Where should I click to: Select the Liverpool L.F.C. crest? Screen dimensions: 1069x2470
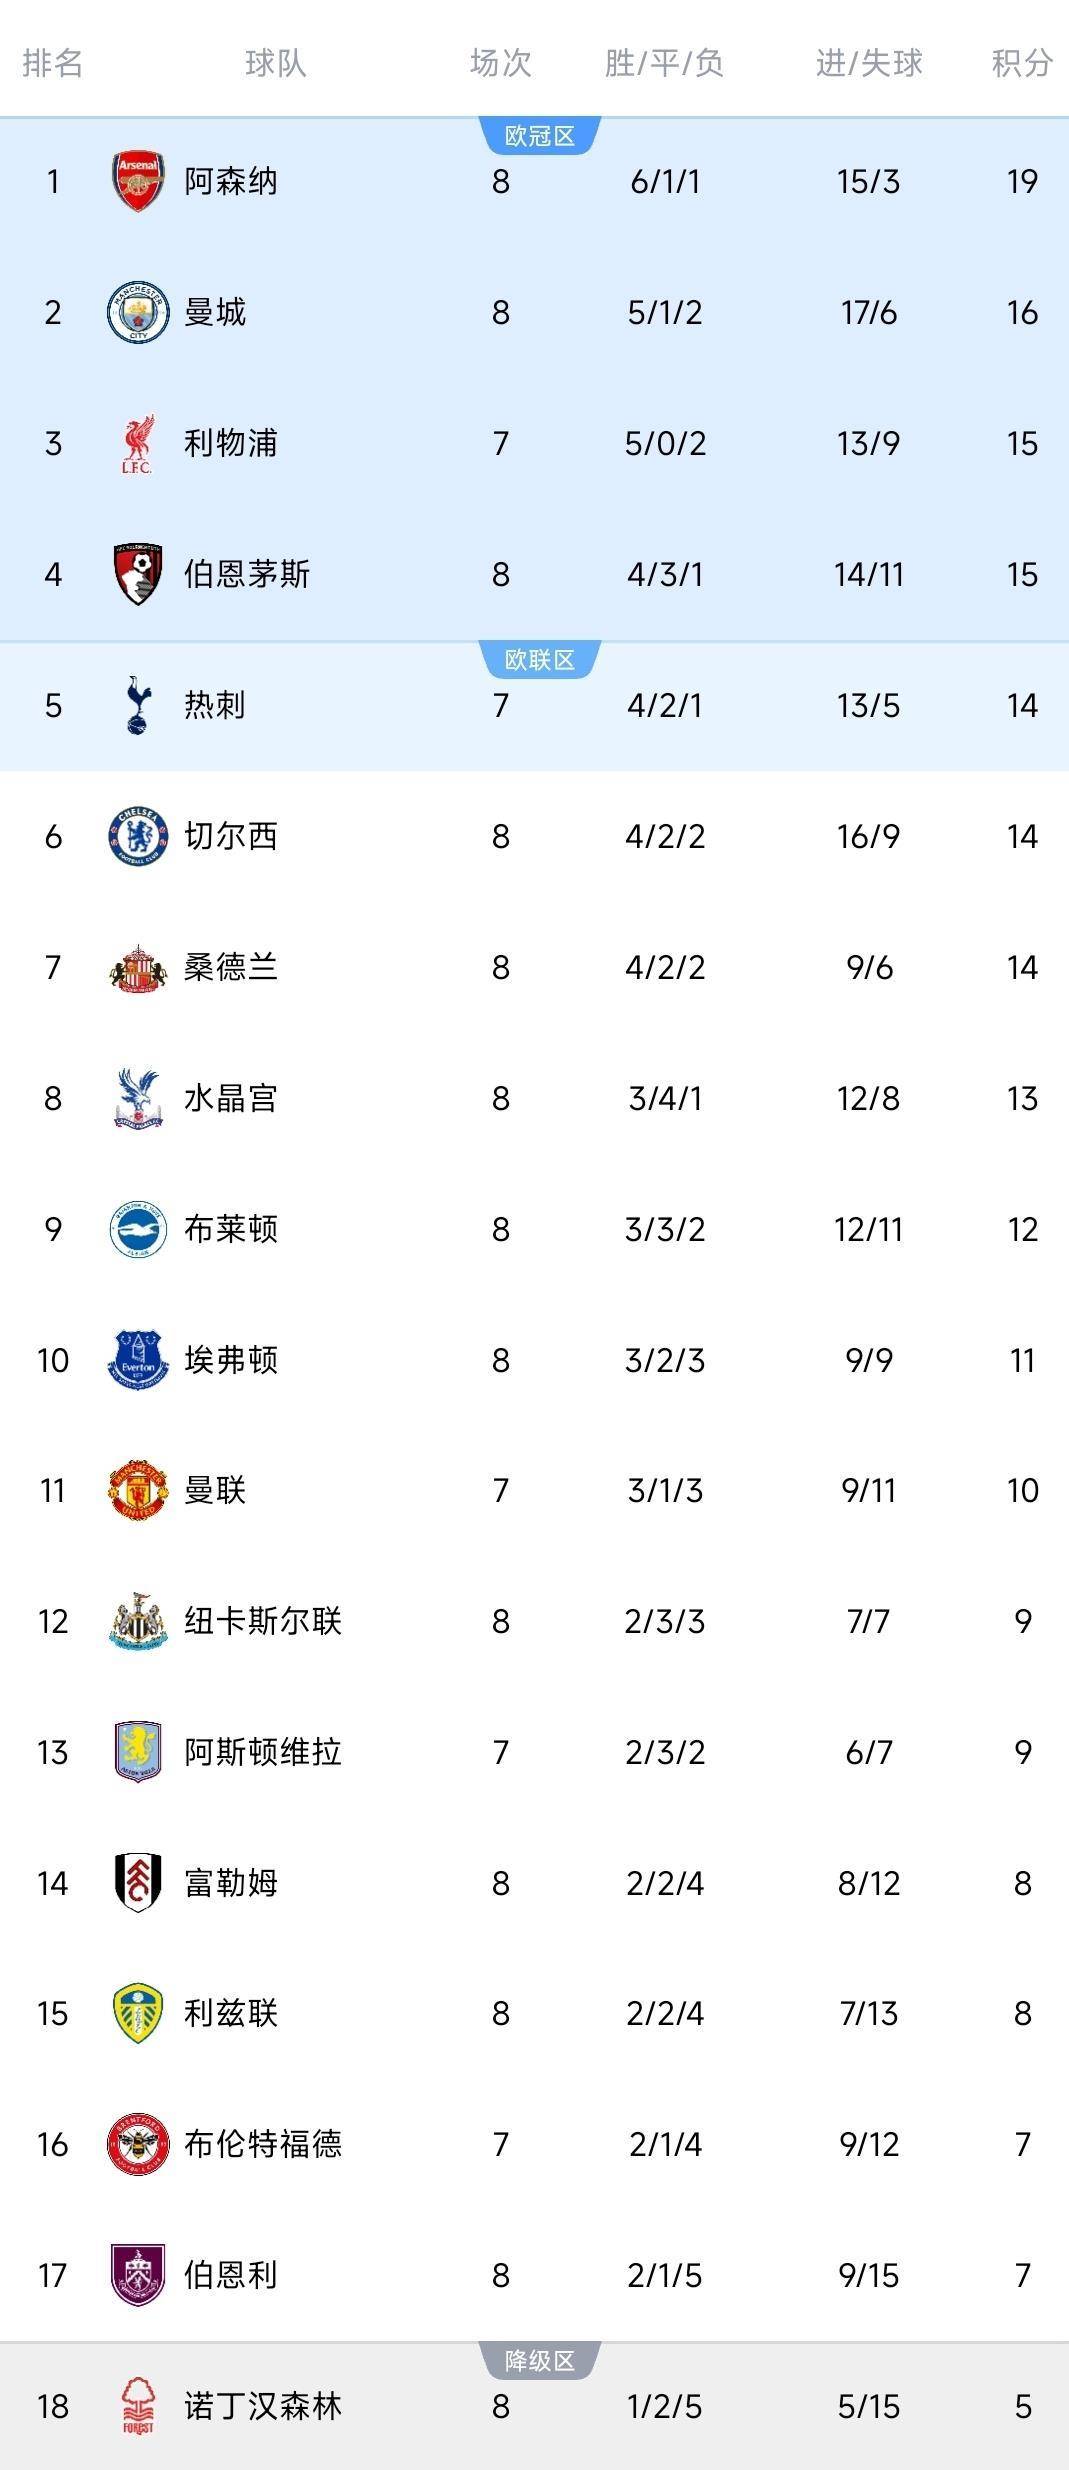[x=138, y=443]
